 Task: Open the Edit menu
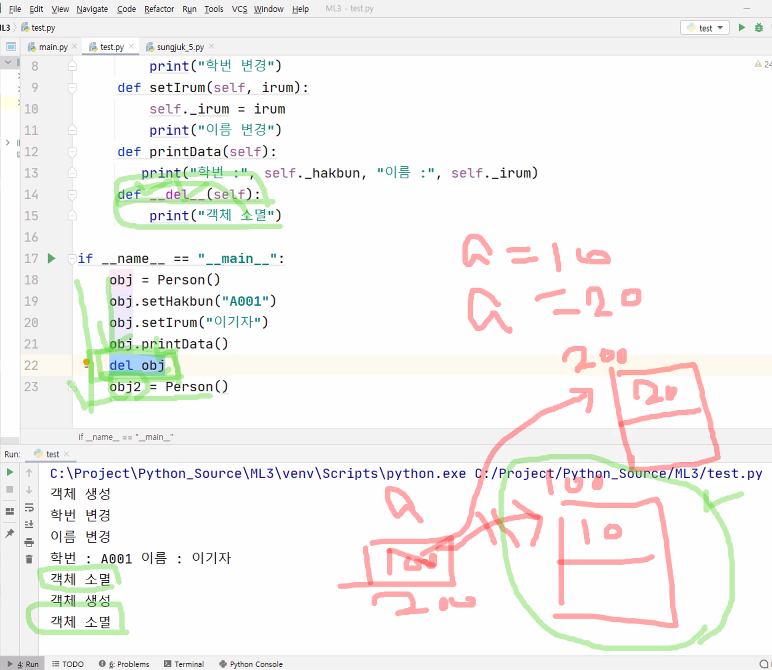pyautogui.click(x=36, y=9)
